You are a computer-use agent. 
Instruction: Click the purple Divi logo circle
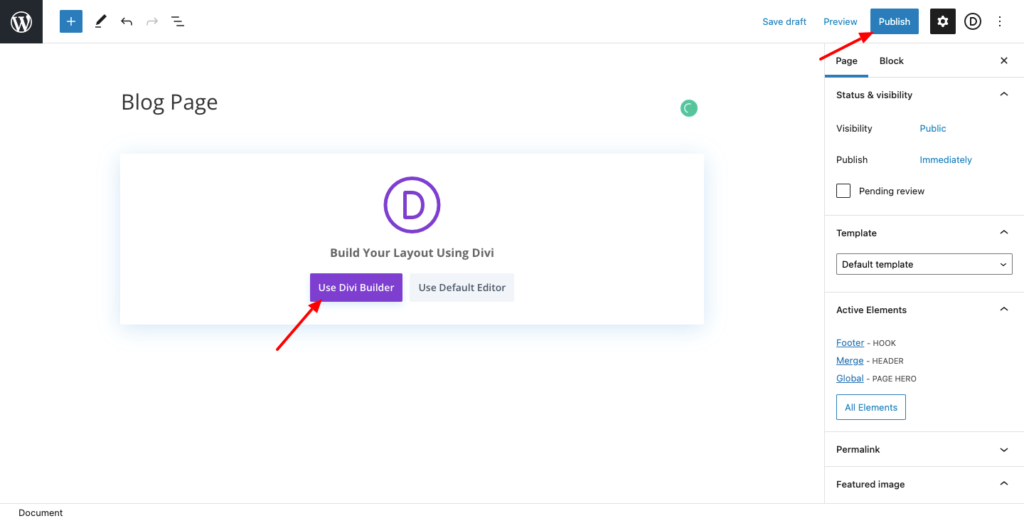[x=412, y=205]
